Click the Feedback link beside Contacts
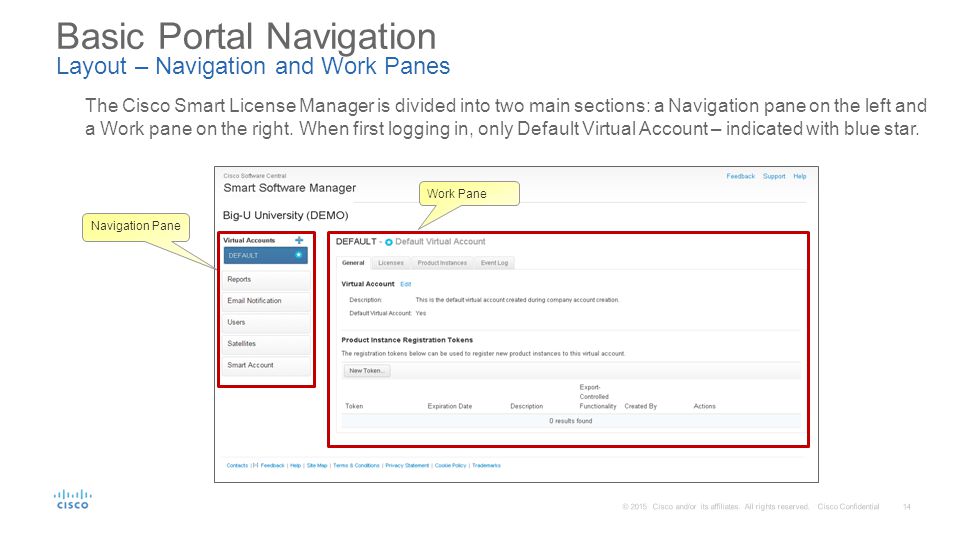The image size is (960, 540). [272, 465]
